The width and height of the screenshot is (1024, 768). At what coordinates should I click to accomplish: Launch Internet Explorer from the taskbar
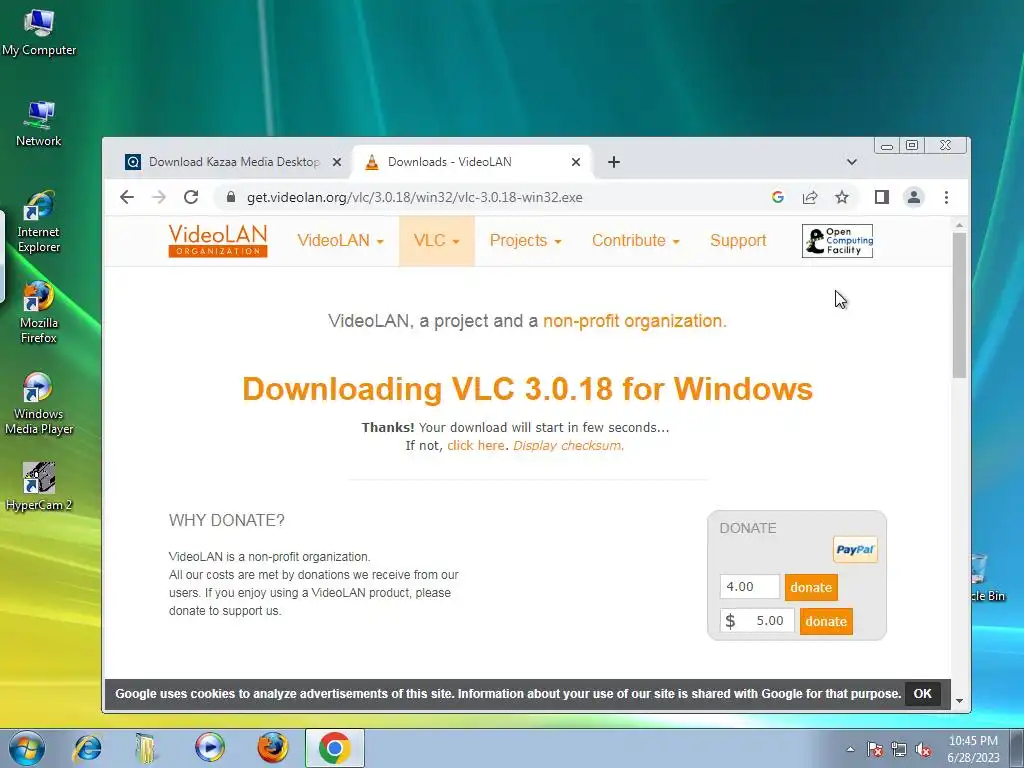tap(88, 748)
